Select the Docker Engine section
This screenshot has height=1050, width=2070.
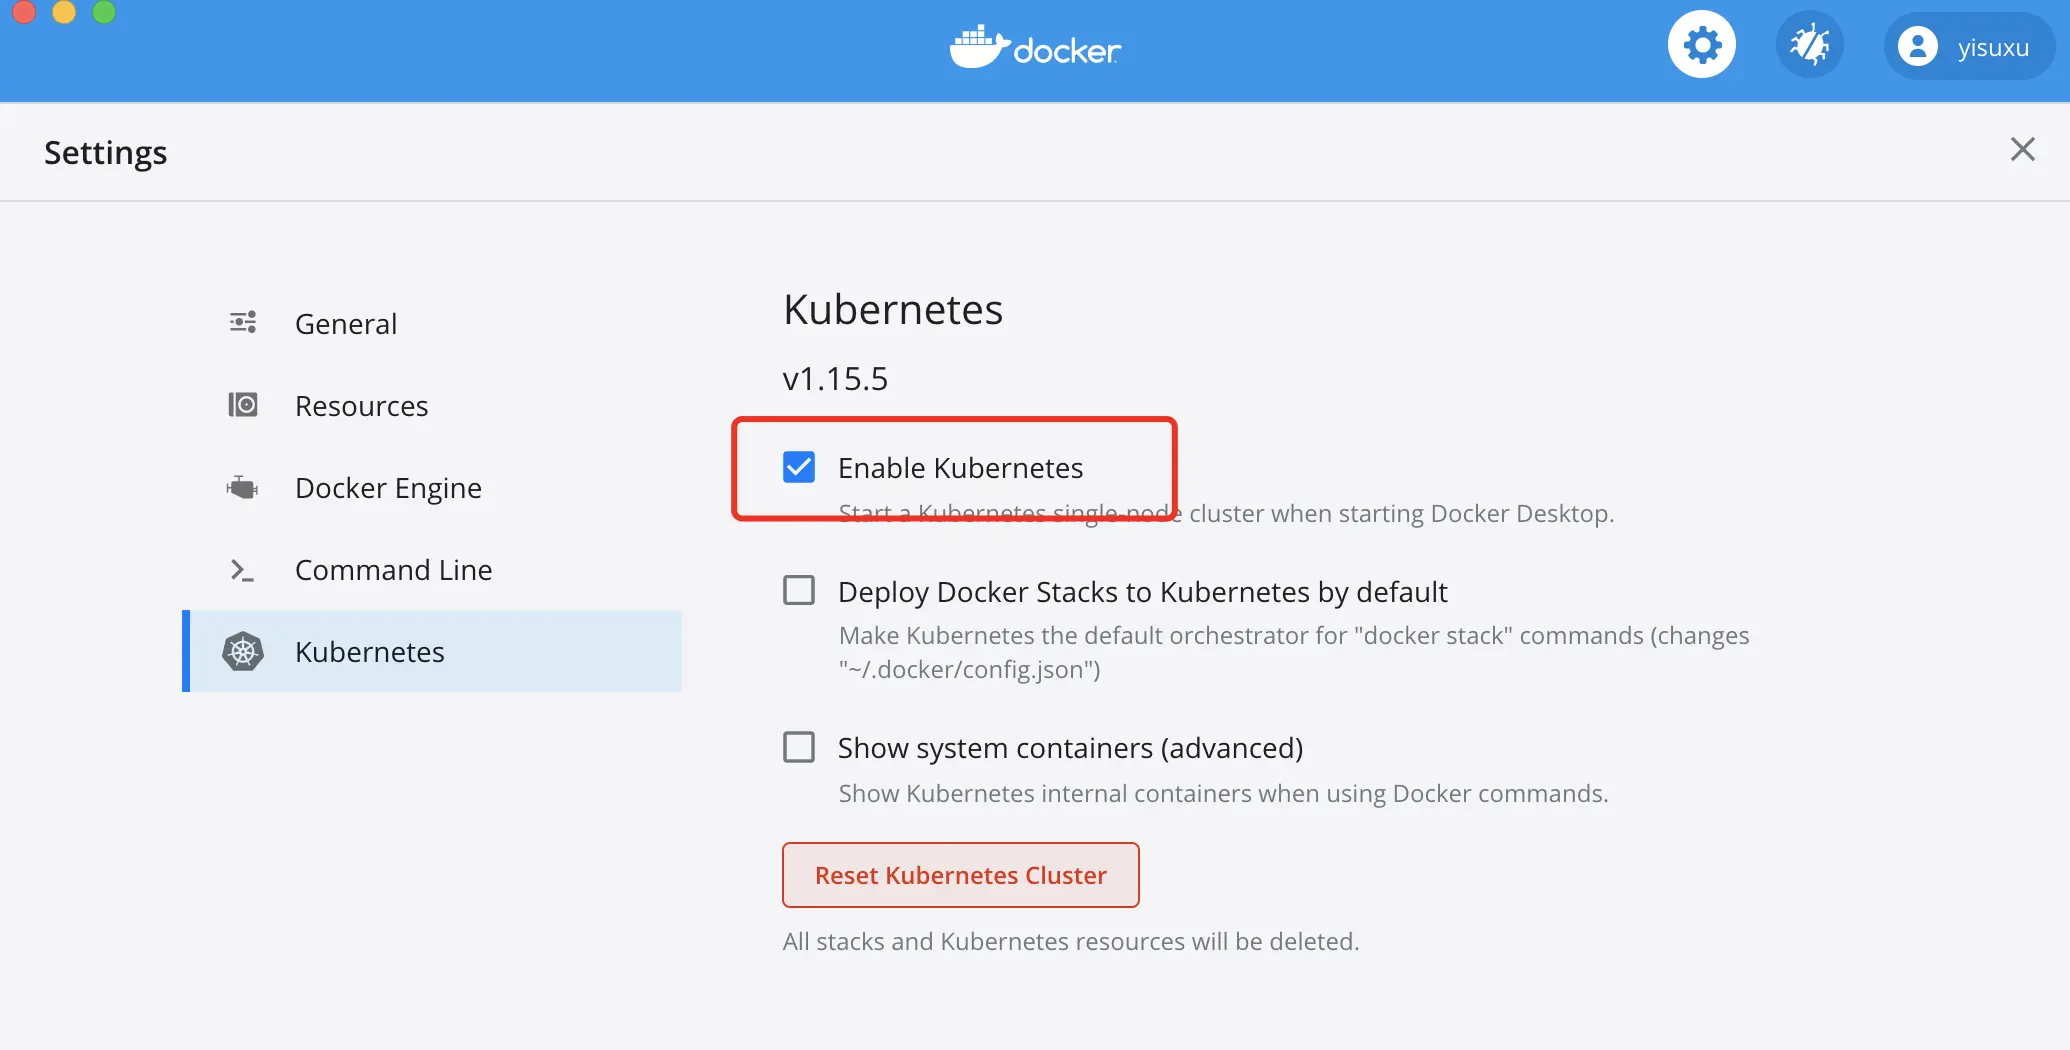click(388, 488)
